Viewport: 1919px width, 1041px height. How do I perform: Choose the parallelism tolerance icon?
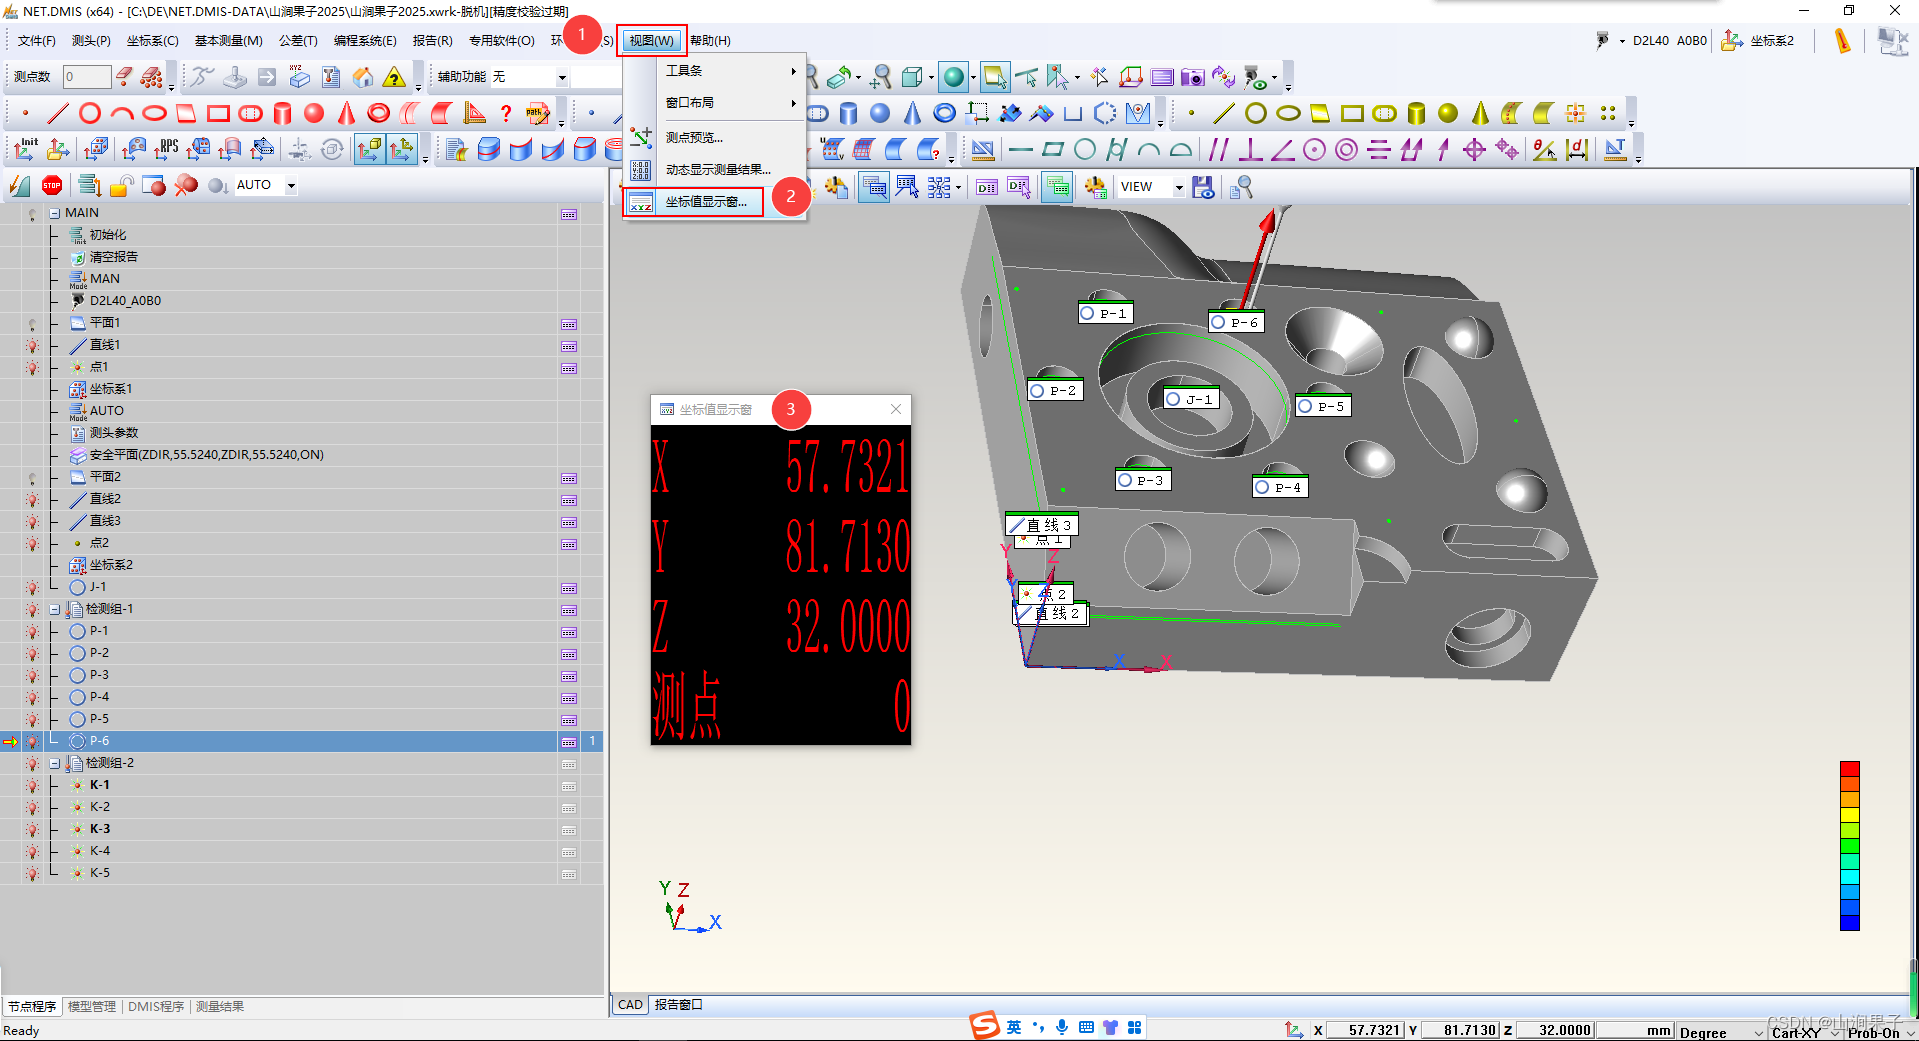[1218, 150]
